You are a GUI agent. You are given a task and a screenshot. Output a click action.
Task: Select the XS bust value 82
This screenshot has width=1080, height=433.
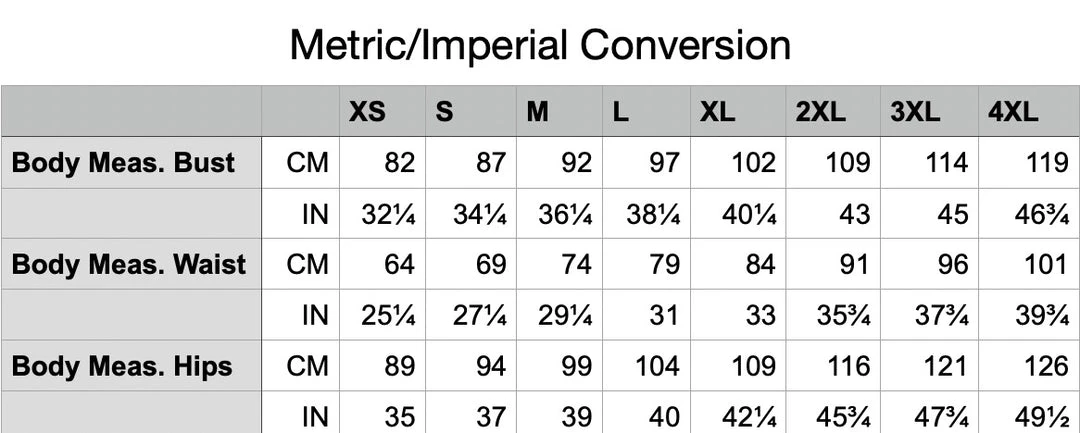pos(399,163)
